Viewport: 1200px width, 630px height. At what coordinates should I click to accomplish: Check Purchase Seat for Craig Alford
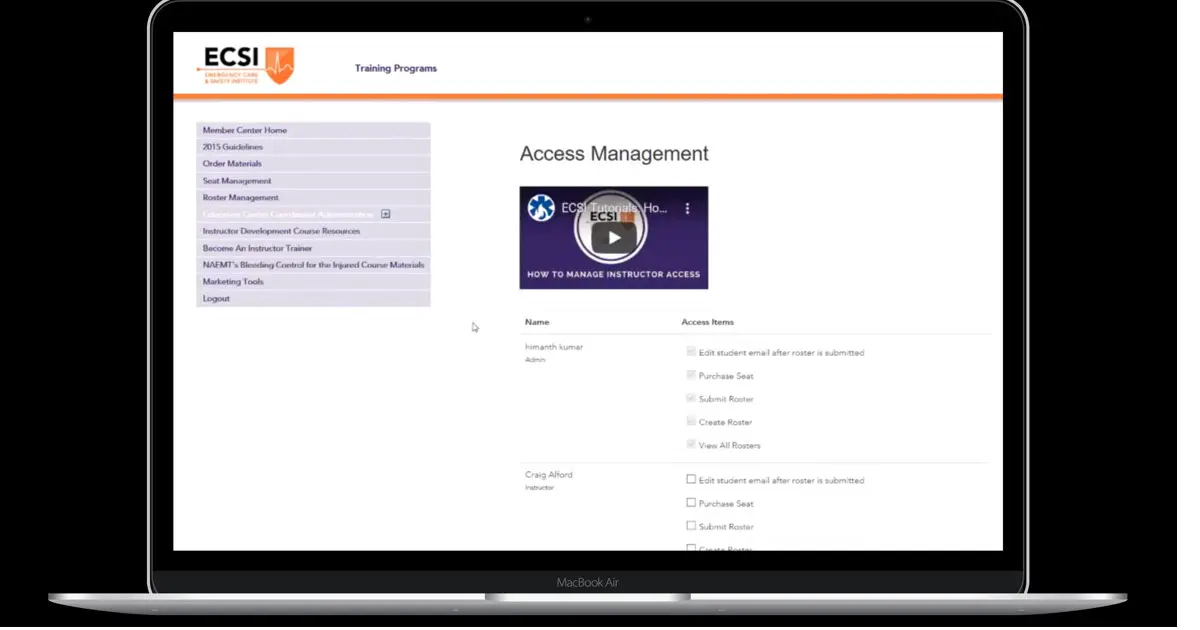(691, 503)
